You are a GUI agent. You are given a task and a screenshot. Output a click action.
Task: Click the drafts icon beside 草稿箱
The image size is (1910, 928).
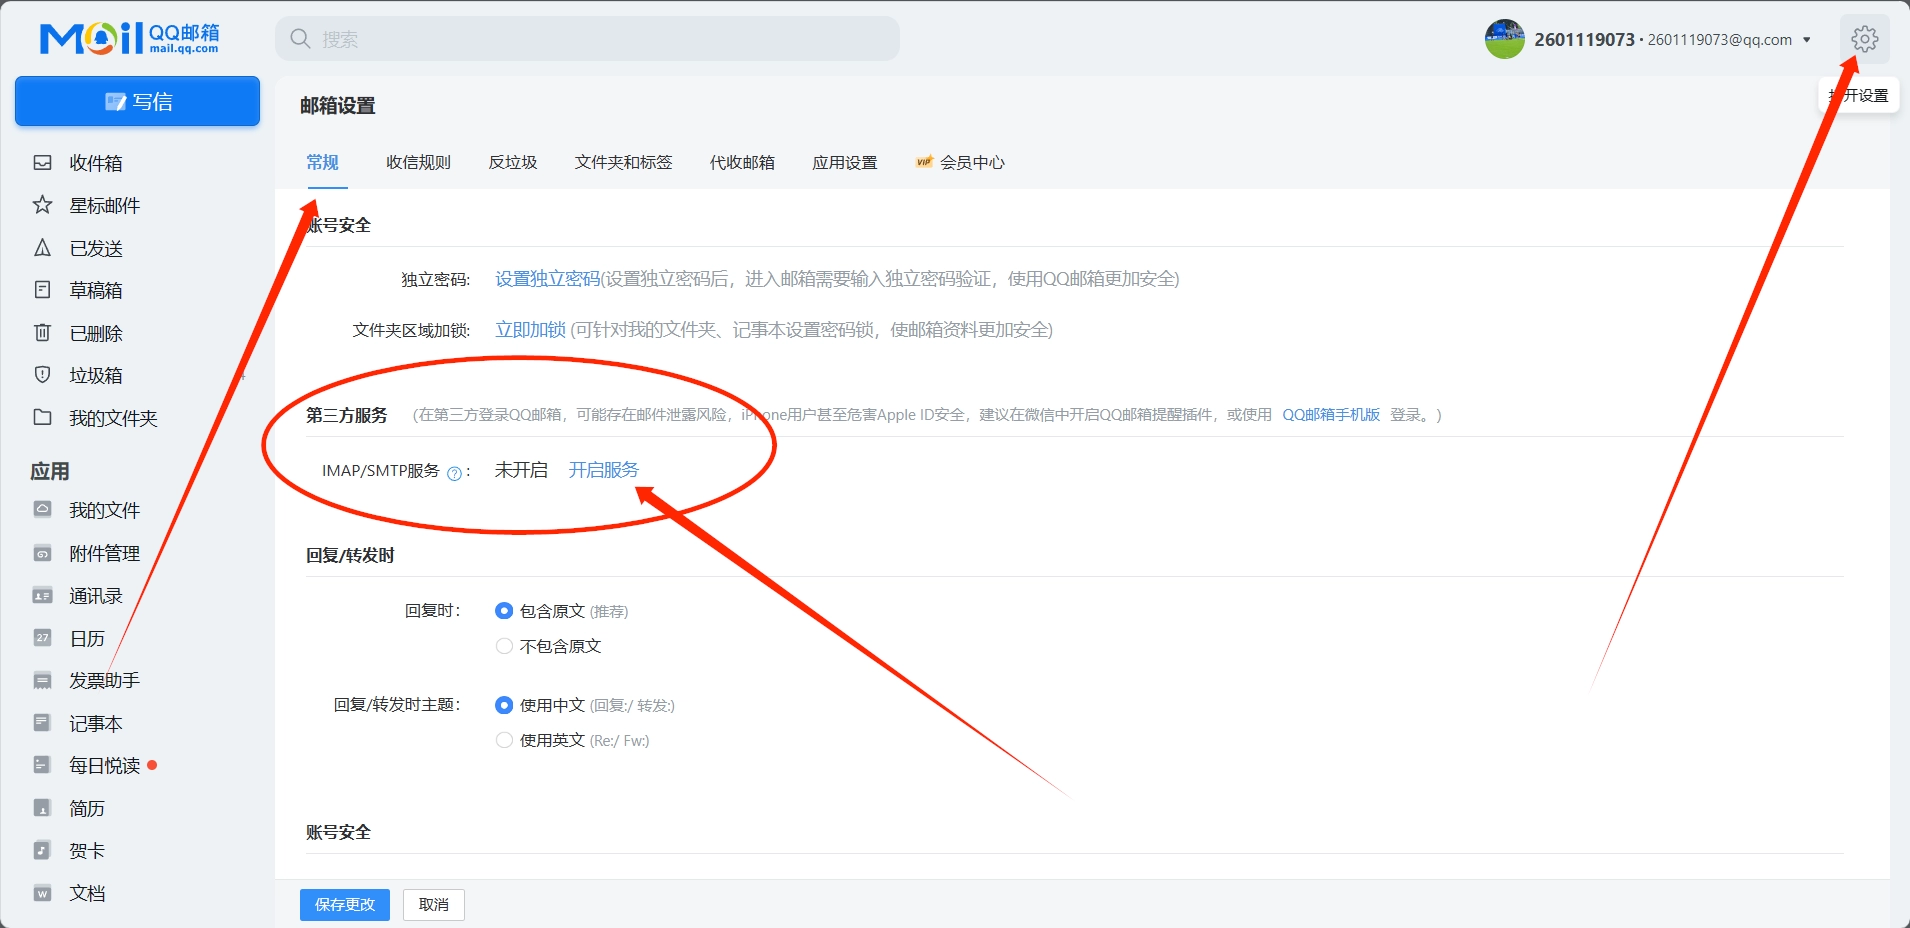42,290
